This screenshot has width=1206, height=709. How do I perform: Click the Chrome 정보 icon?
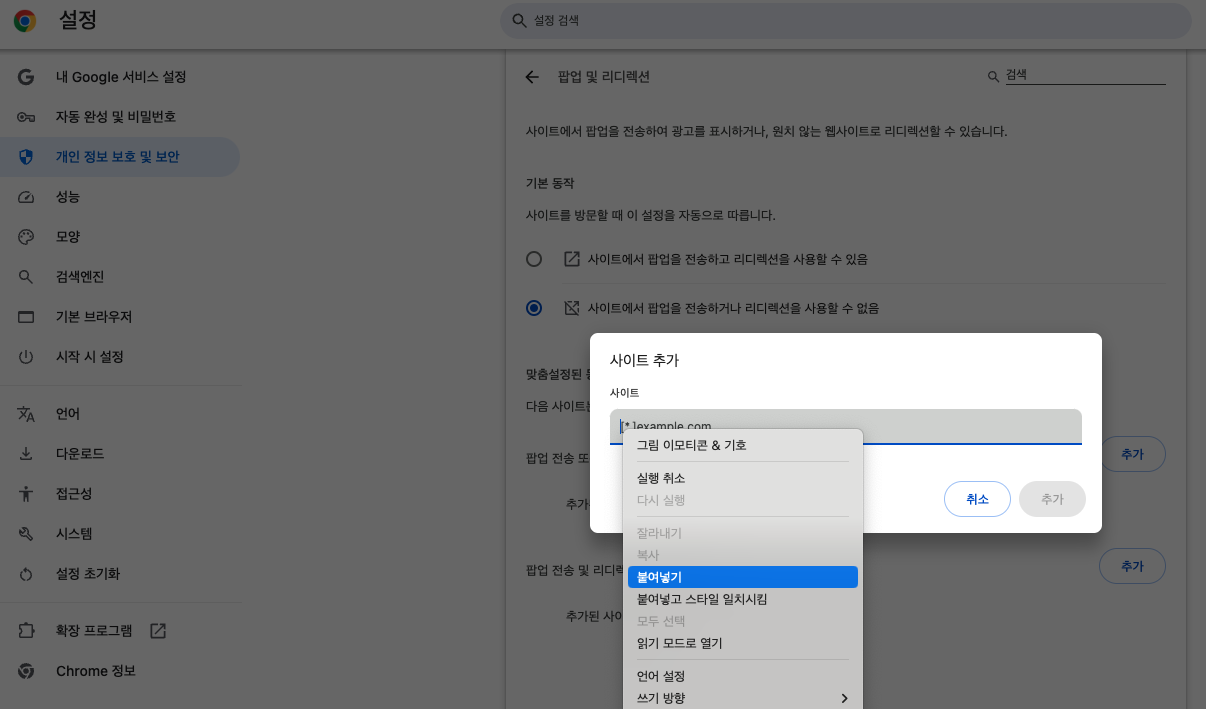click(26, 671)
